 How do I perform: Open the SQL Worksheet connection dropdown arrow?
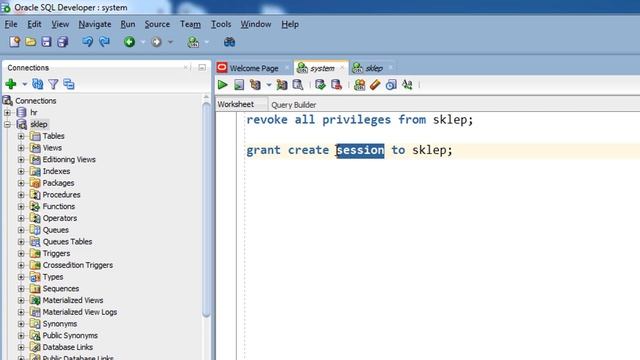click(207, 42)
